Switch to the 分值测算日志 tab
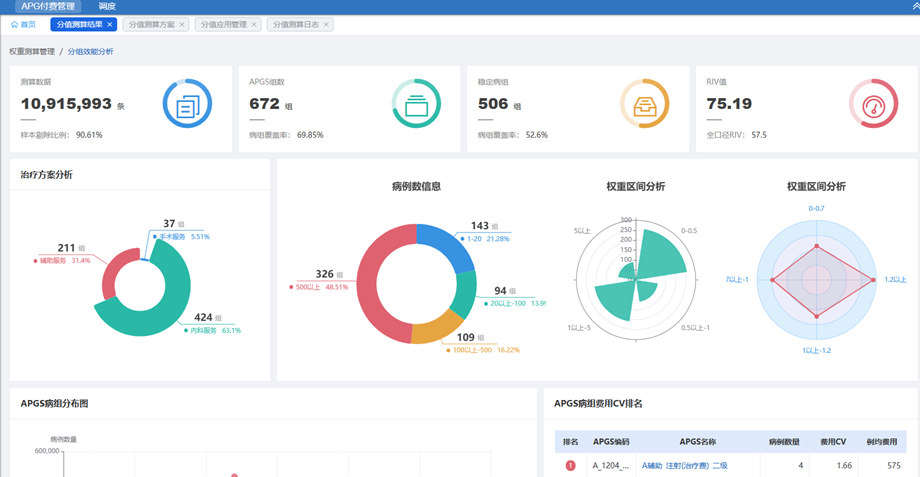Viewport: 920px width, 477px height. coord(296,24)
